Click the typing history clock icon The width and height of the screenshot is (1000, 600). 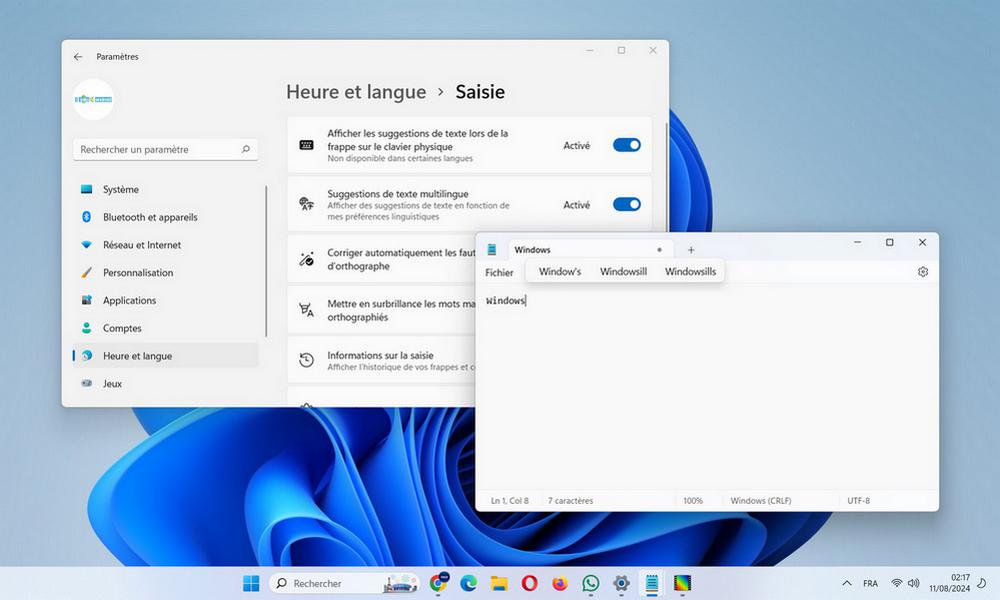[306, 360]
